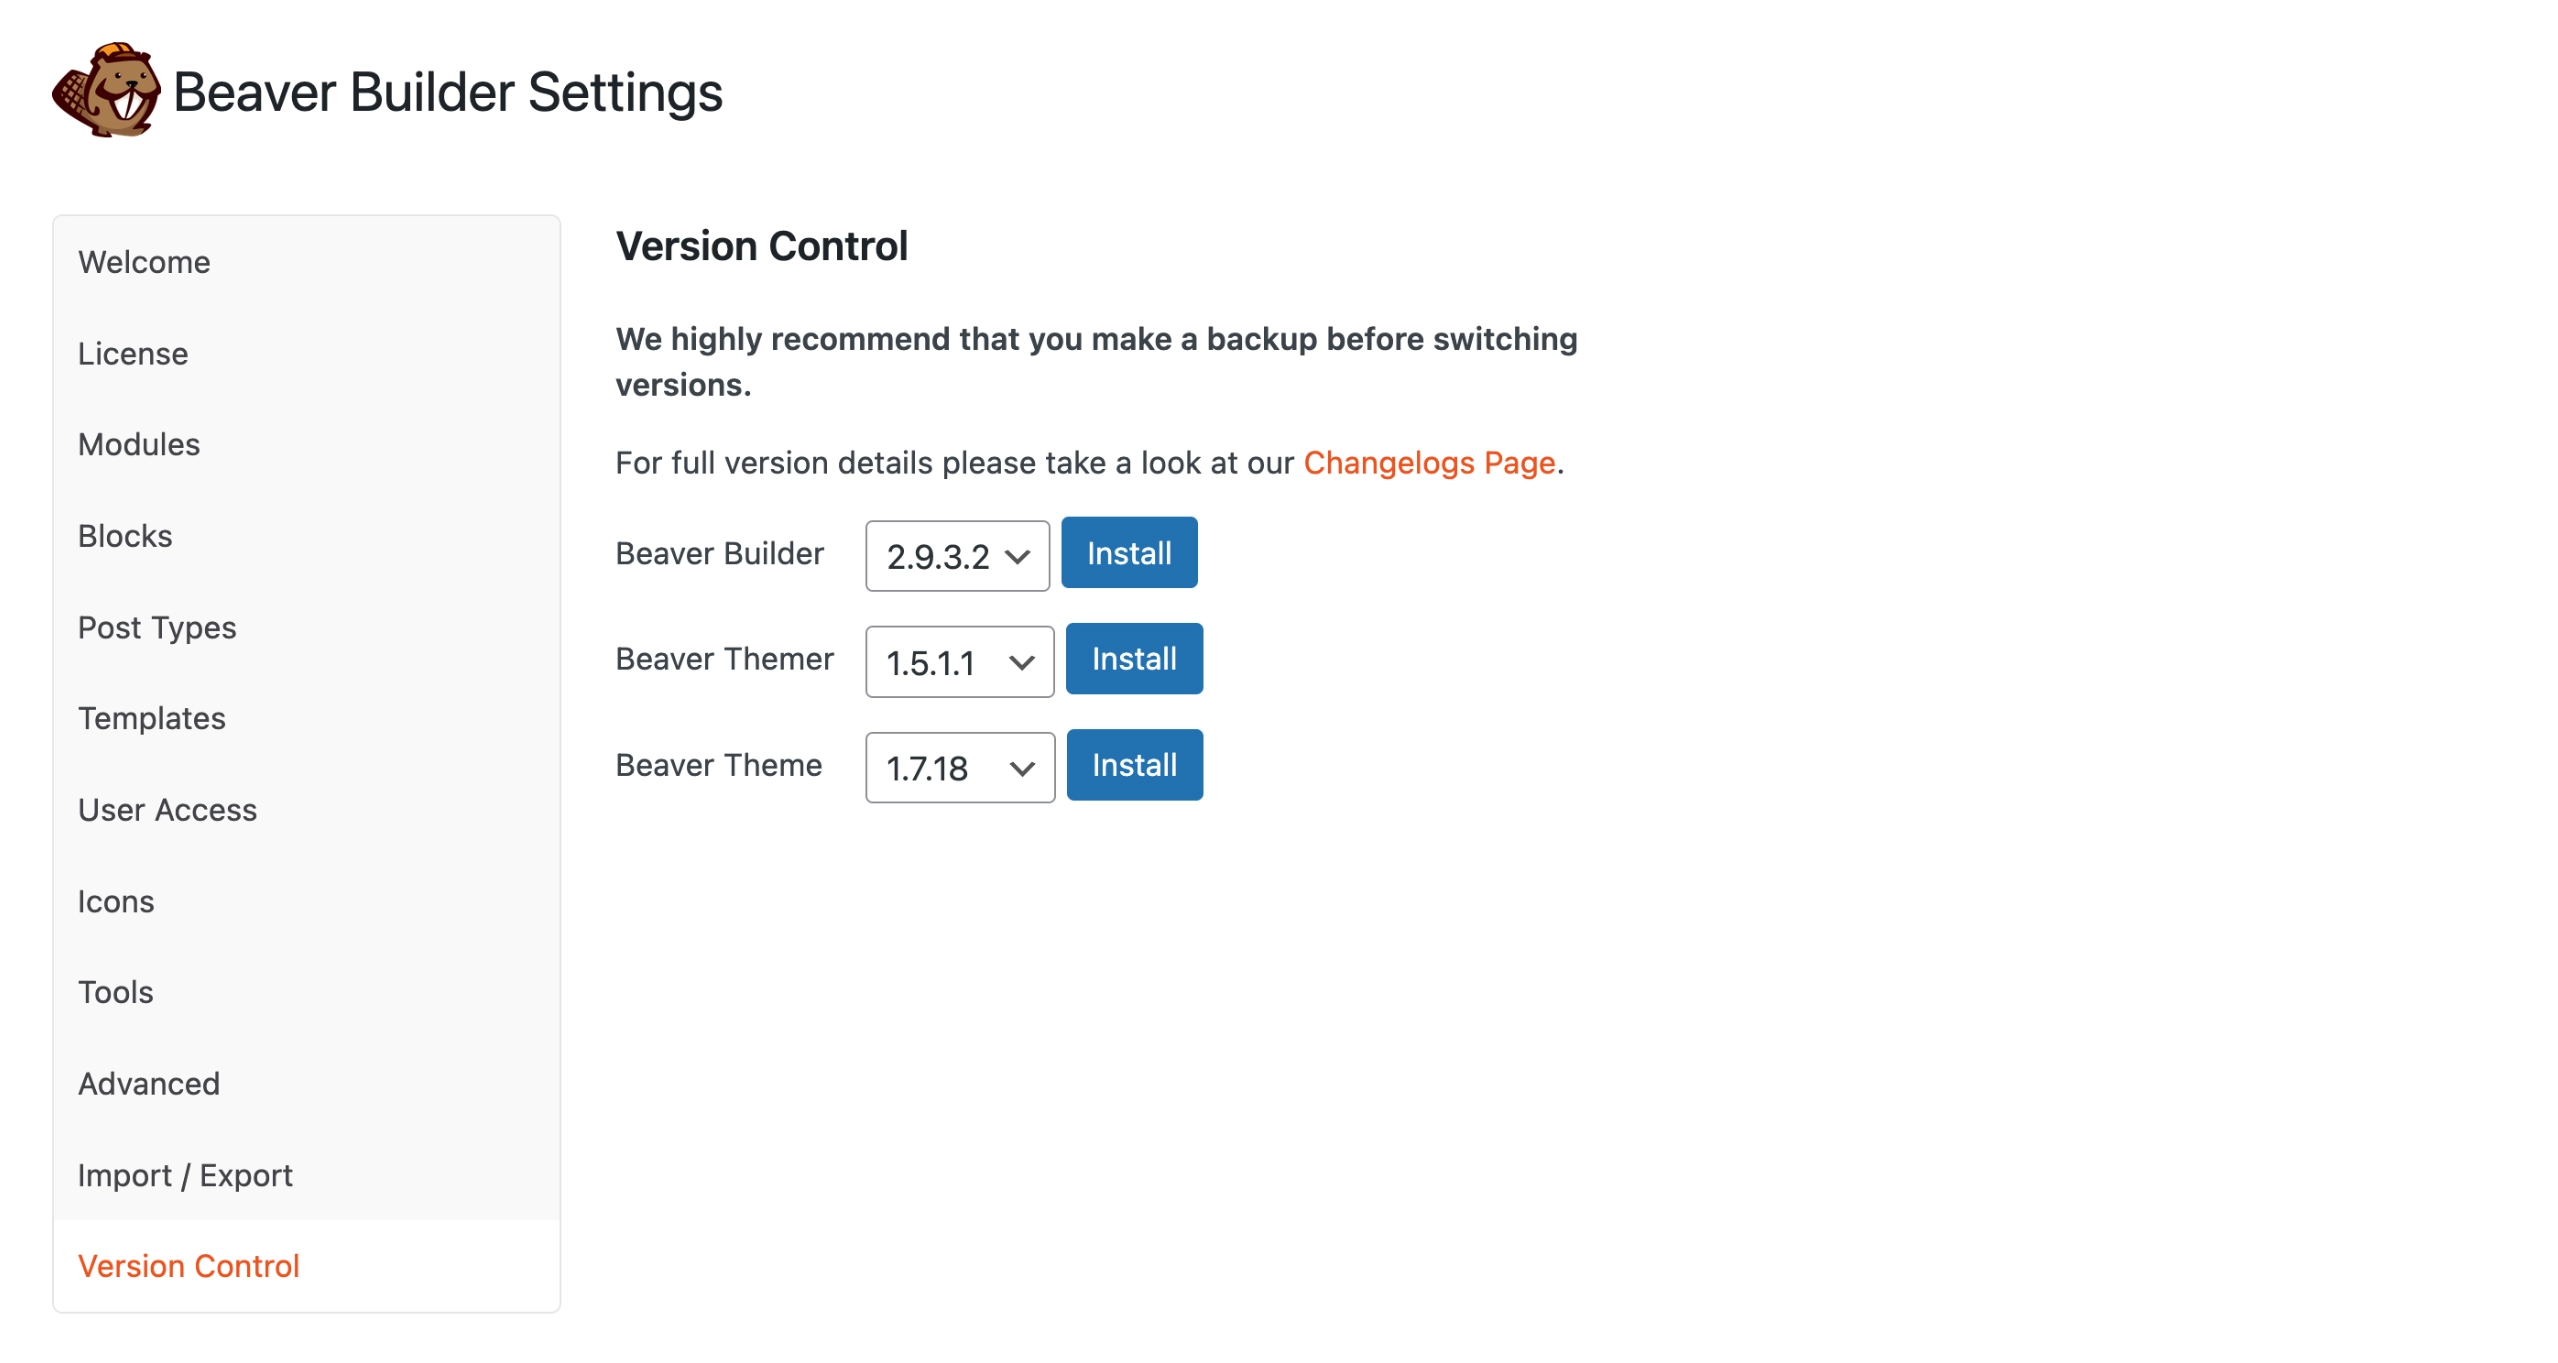Open the User Access section
Image resolution: width=2558 pixels, height=1363 pixels.
pos(167,810)
